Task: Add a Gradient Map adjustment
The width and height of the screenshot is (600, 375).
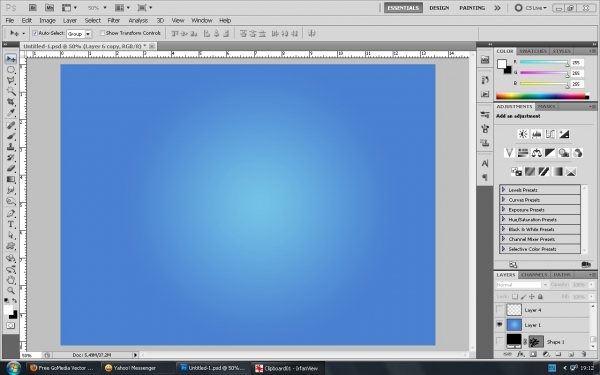Action: [x=558, y=172]
